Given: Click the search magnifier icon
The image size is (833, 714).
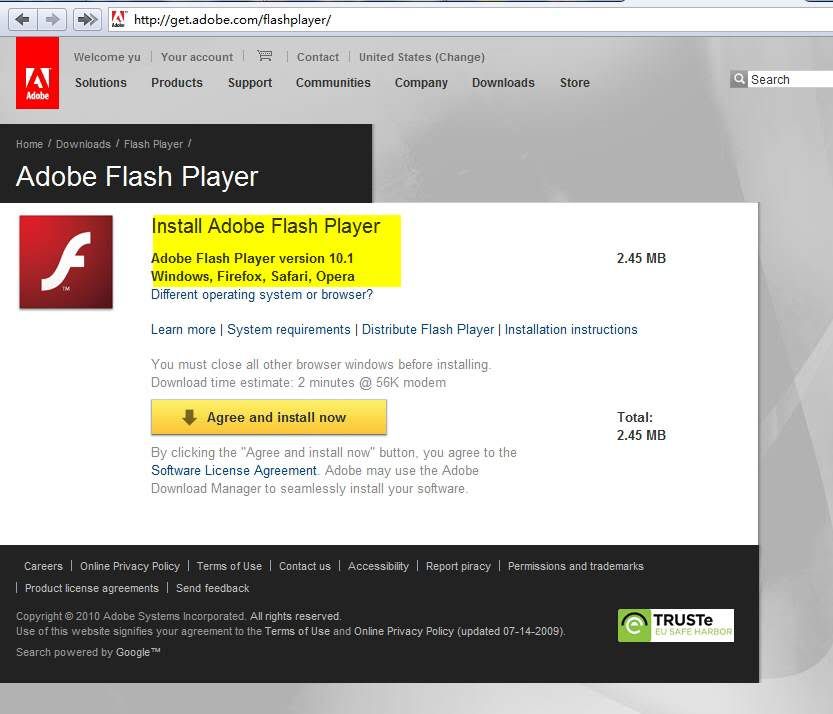Looking at the screenshot, I should pyautogui.click(x=739, y=79).
